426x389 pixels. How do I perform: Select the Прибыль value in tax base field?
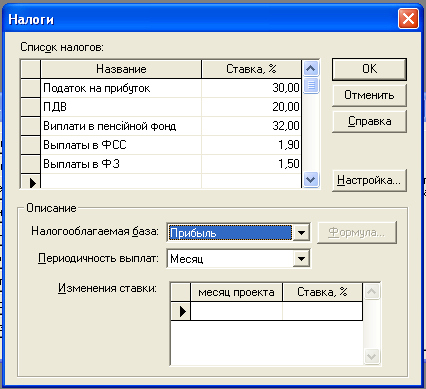(230, 232)
